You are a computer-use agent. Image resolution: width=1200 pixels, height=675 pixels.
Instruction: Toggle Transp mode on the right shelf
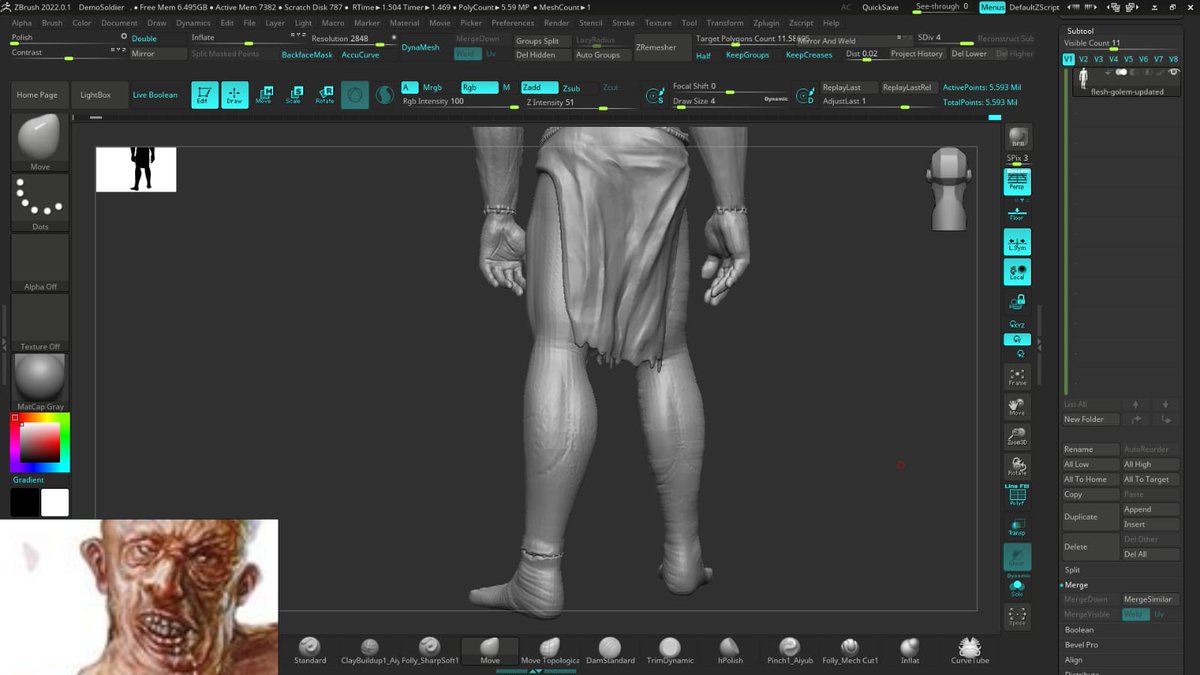[x=1016, y=525]
